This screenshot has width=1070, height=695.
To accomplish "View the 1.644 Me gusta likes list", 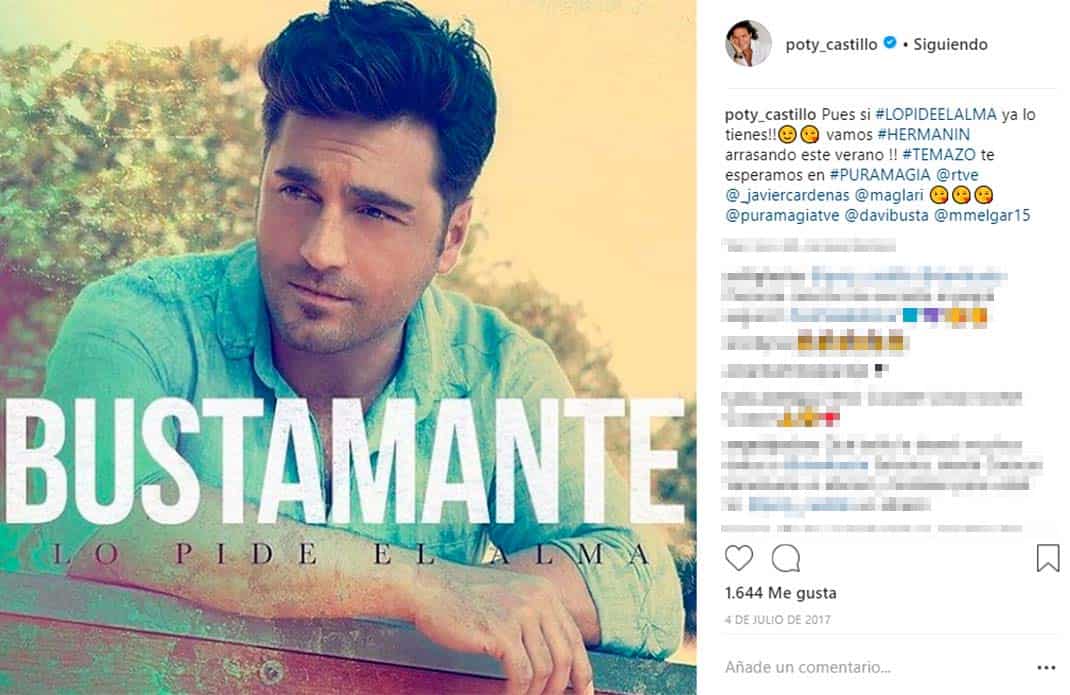I will click(x=780, y=593).
